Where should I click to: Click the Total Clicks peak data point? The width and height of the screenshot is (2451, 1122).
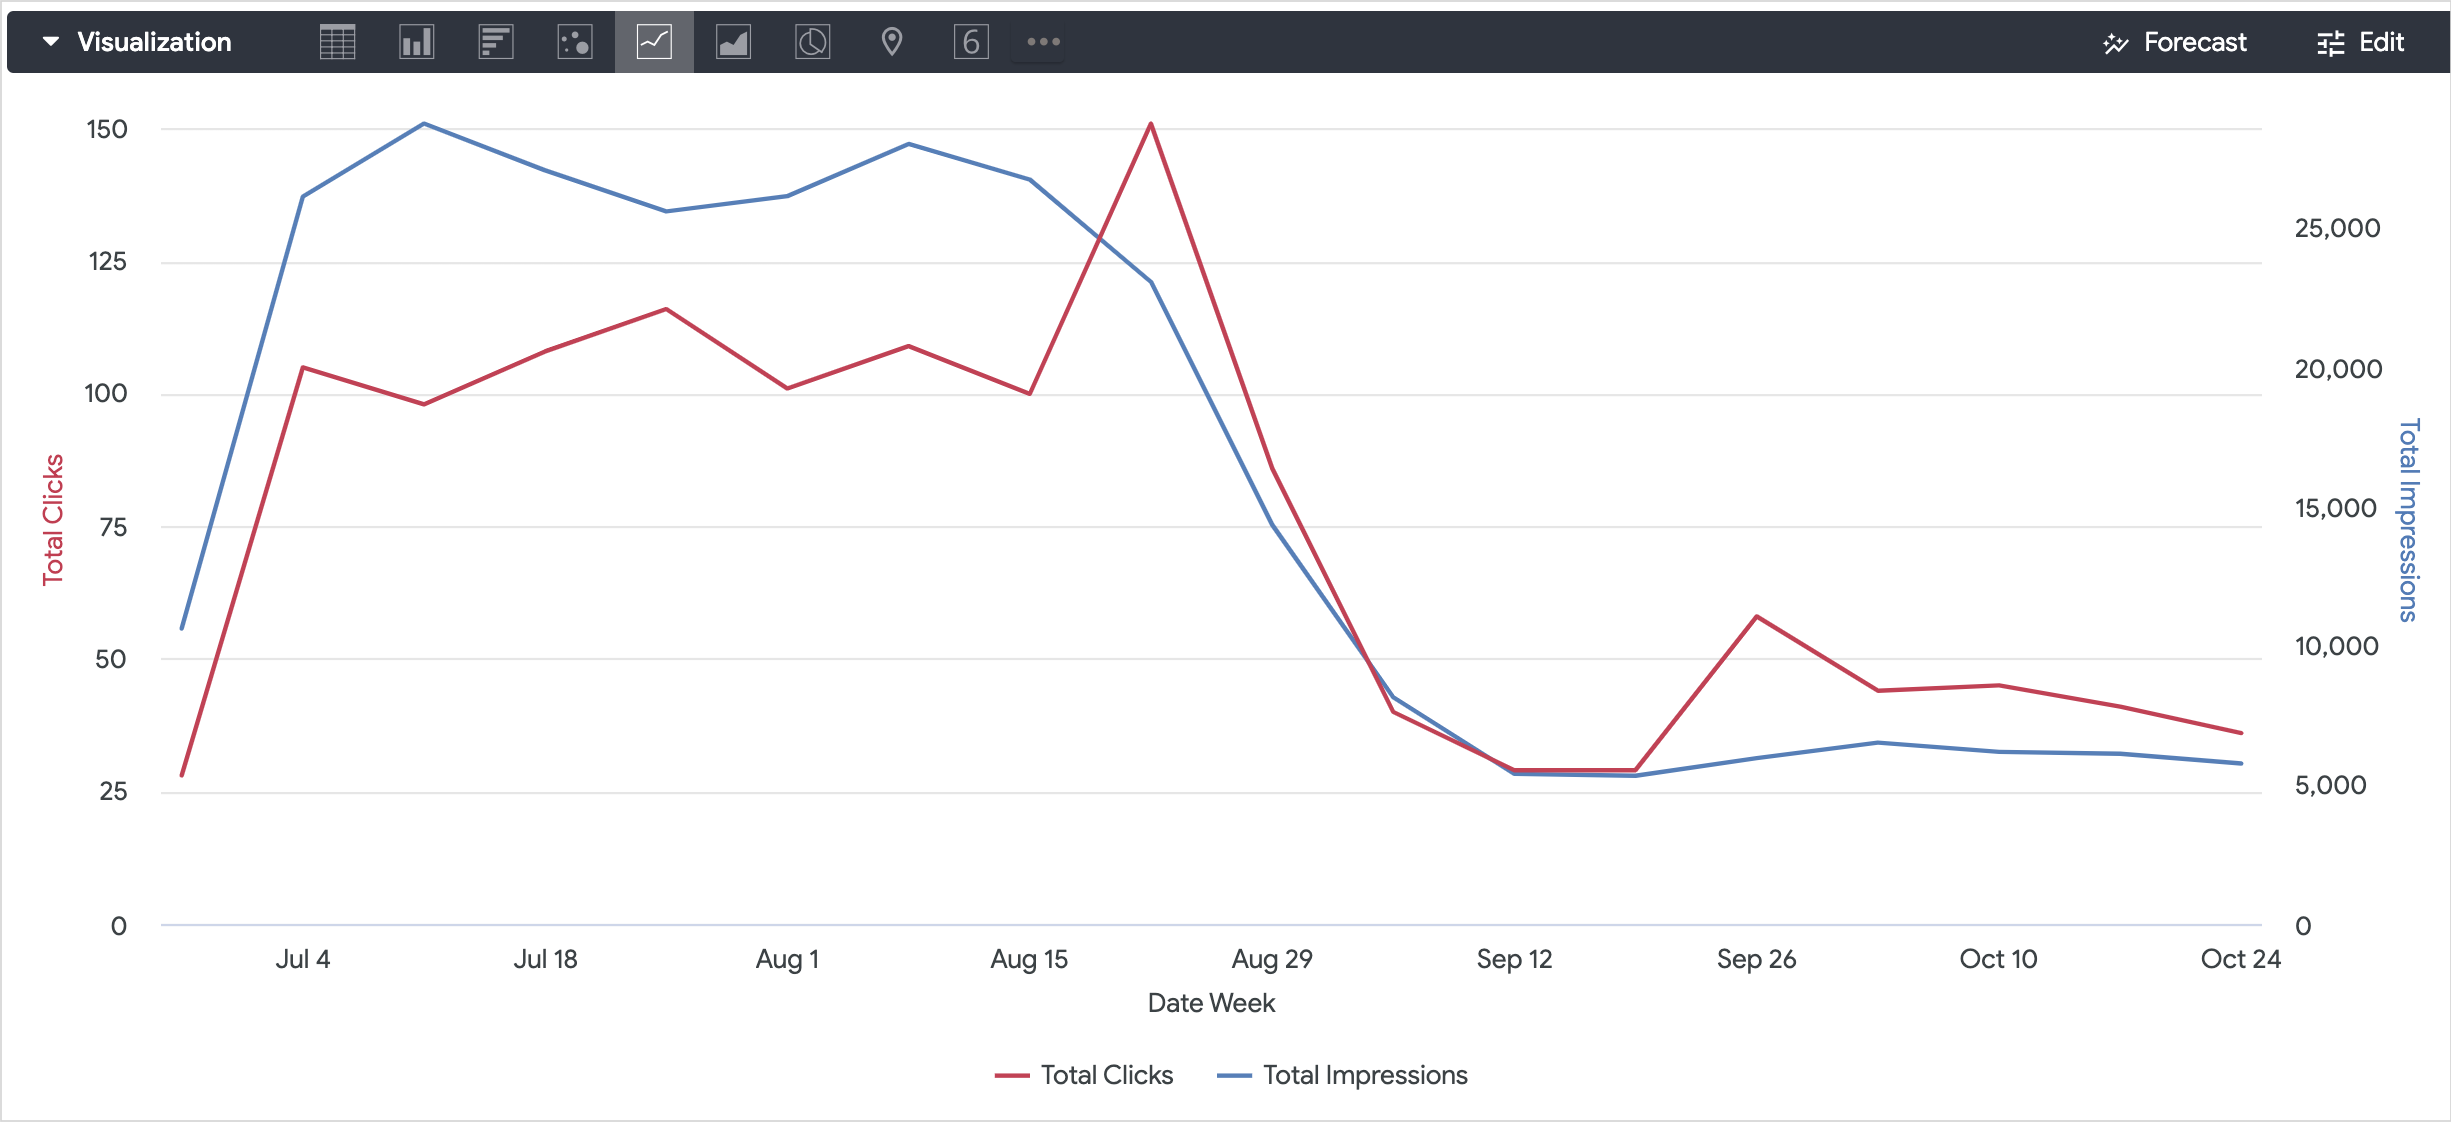click(1151, 124)
